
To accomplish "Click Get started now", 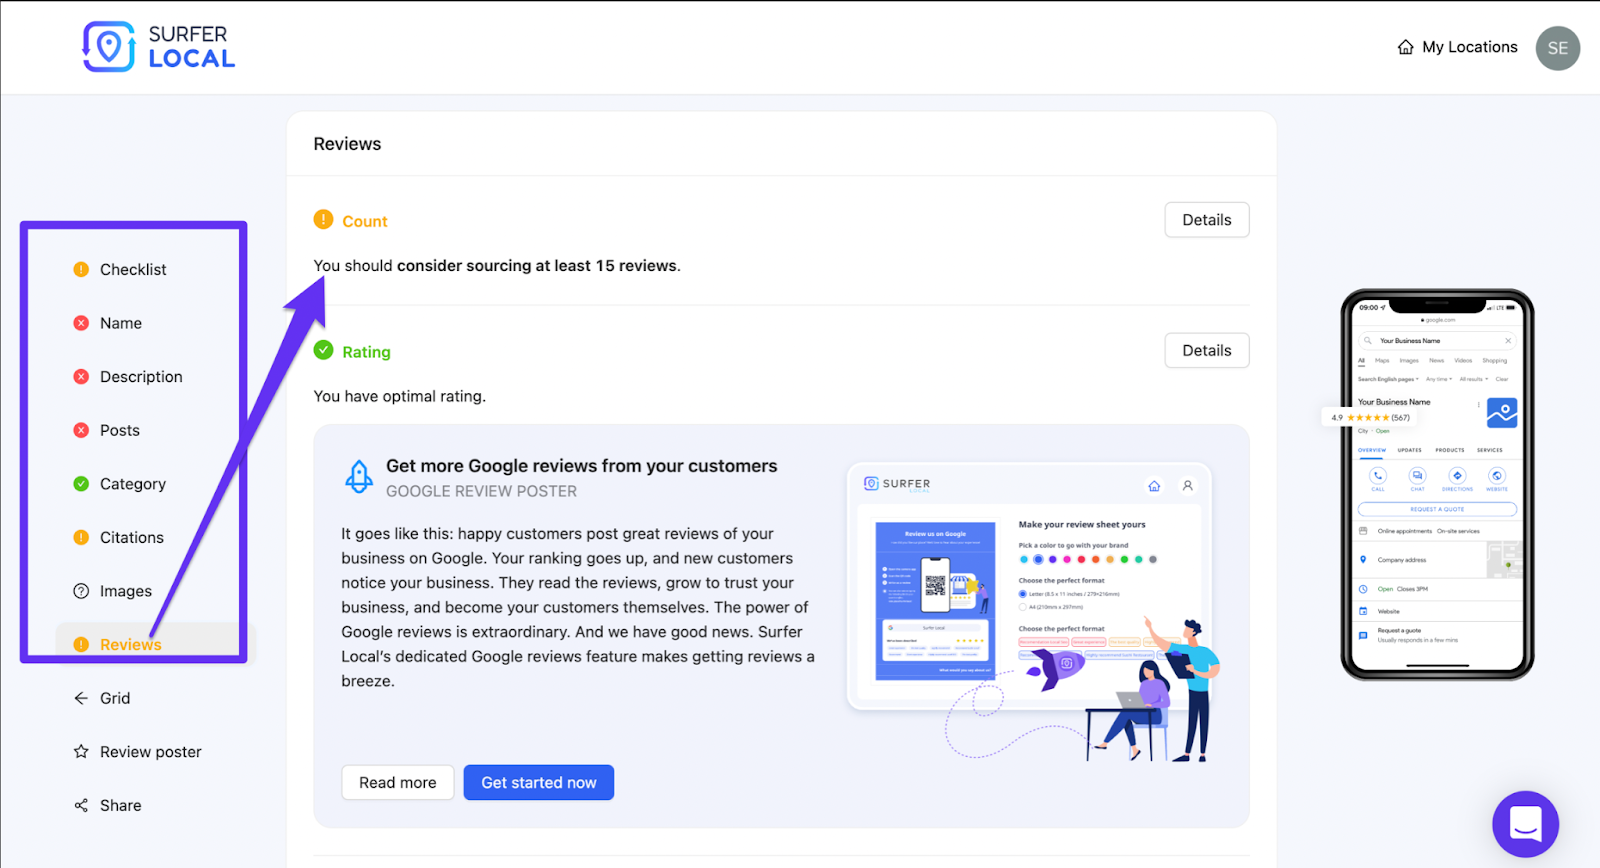I will pos(539,783).
